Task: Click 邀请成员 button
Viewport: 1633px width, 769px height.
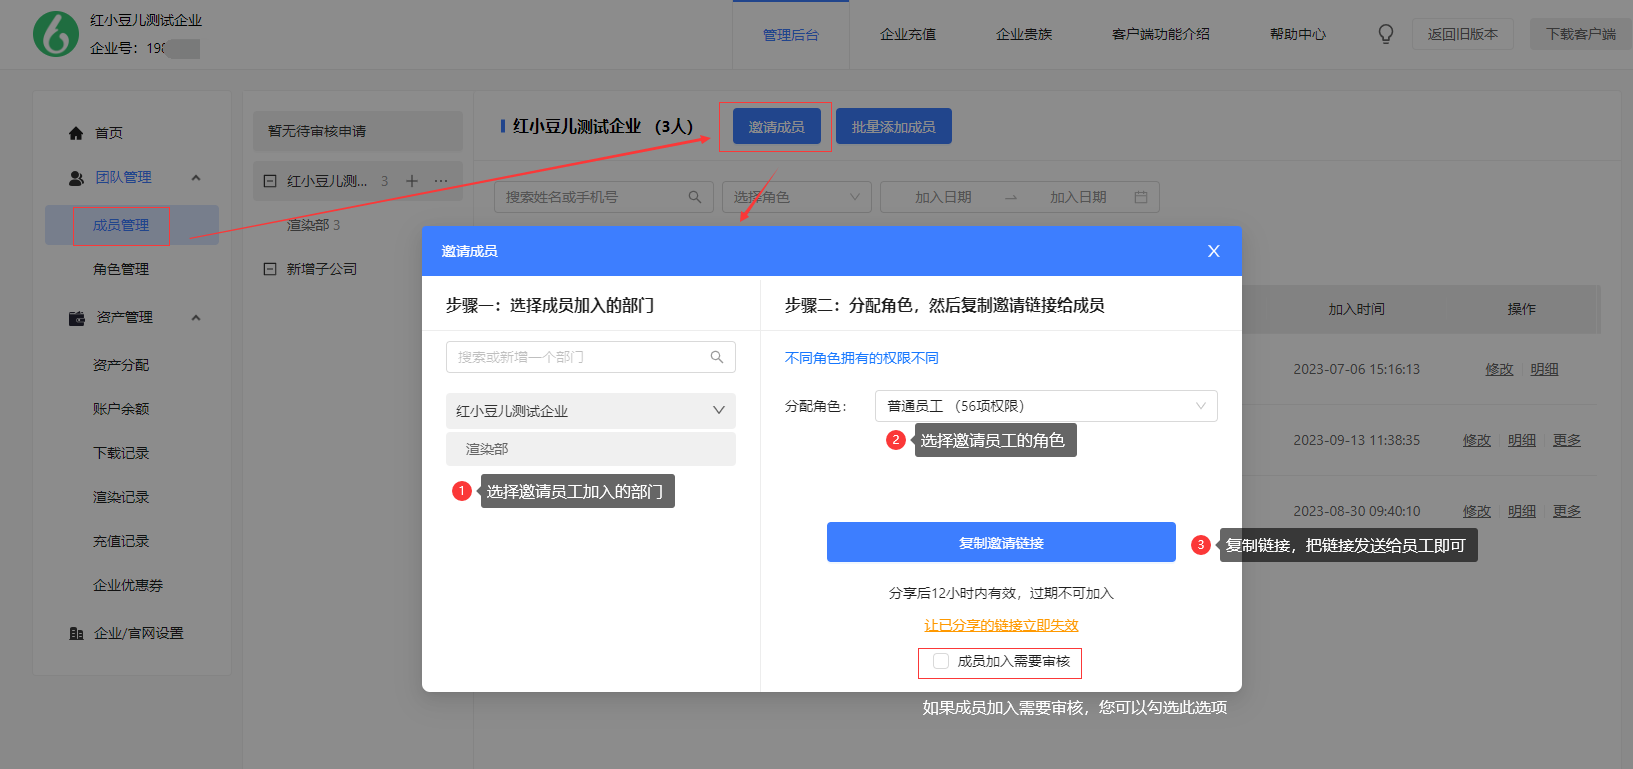Action: 777,127
